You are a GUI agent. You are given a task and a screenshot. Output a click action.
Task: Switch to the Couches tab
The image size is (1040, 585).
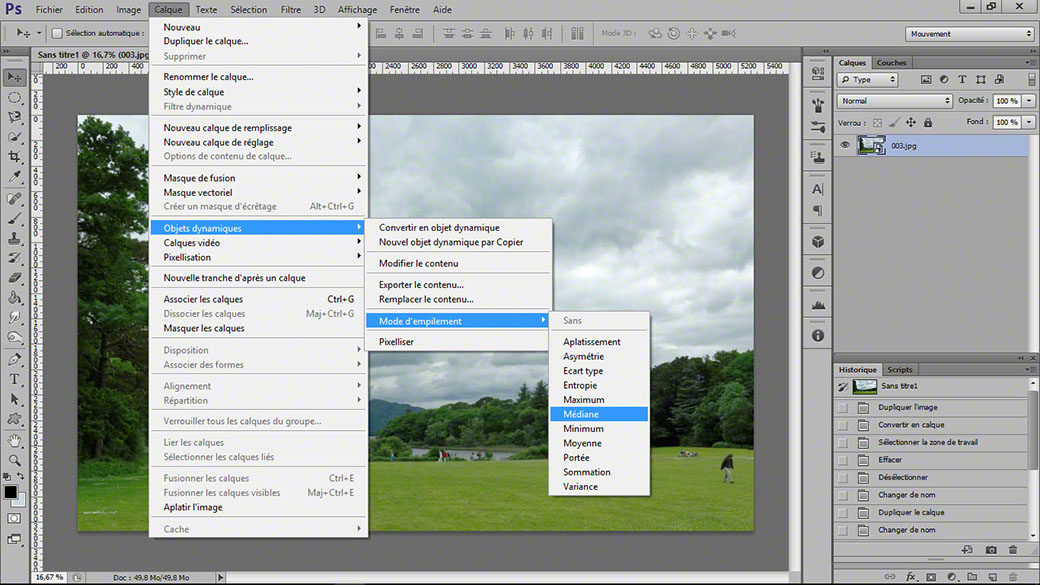click(x=891, y=62)
